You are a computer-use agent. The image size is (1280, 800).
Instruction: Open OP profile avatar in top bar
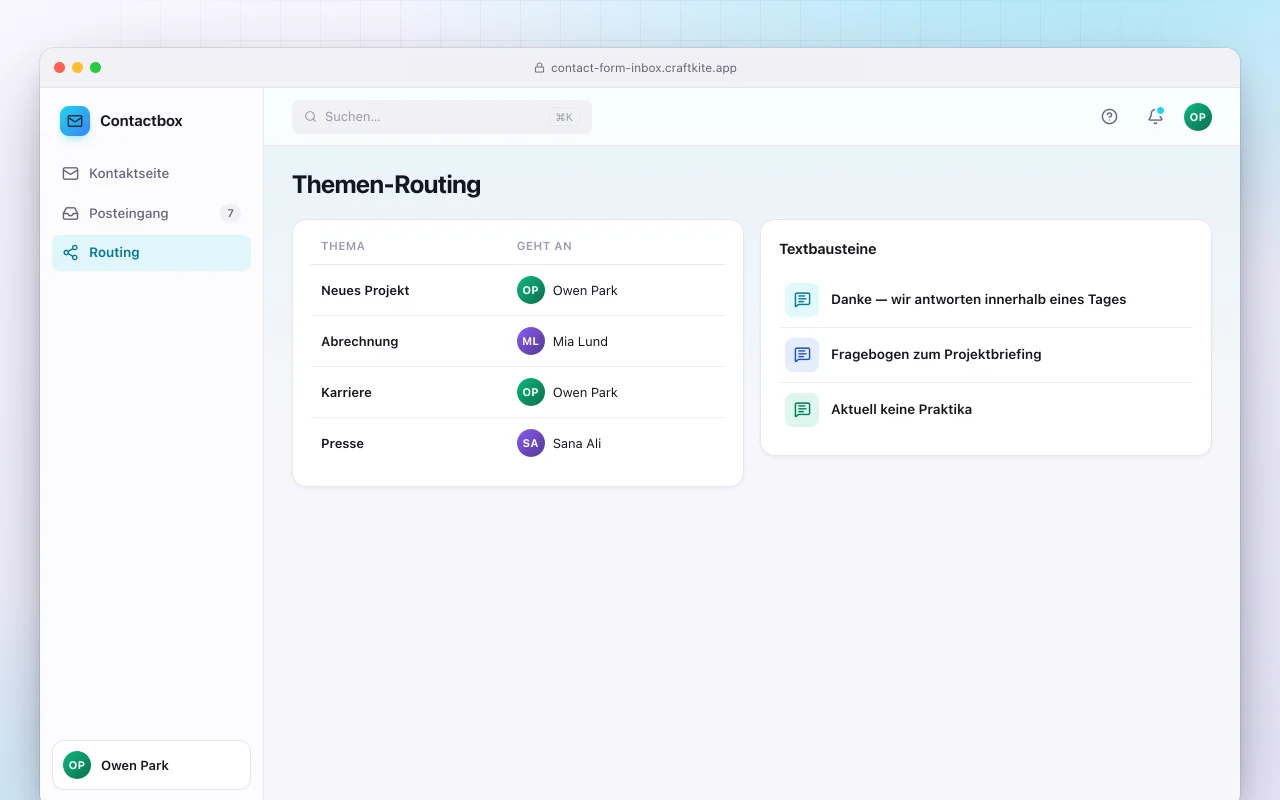click(x=1198, y=117)
